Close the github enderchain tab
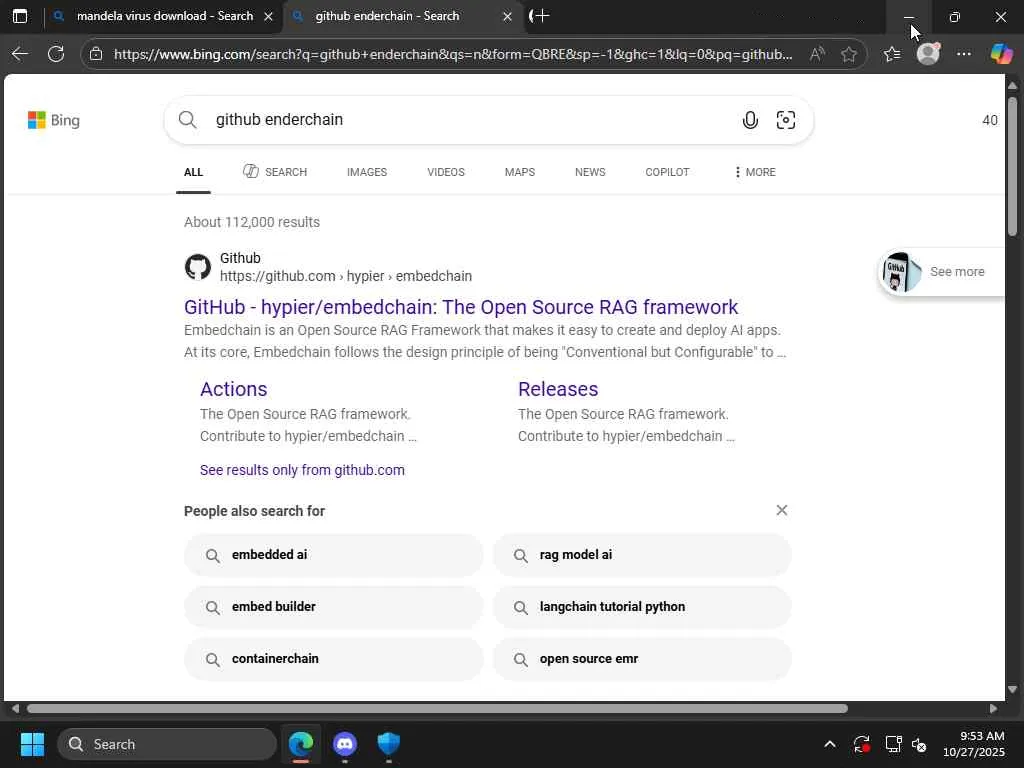Image resolution: width=1024 pixels, height=768 pixels. tap(507, 16)
